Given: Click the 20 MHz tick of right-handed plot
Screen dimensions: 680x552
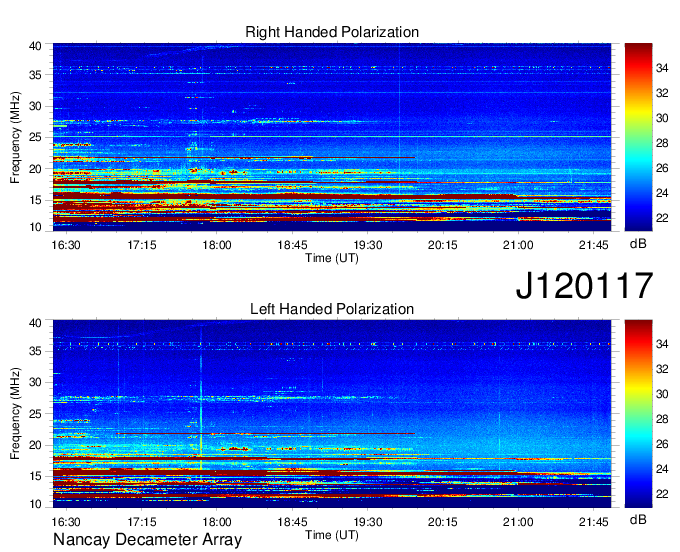Looking at the screenshot, I should [x=35, y=169].
